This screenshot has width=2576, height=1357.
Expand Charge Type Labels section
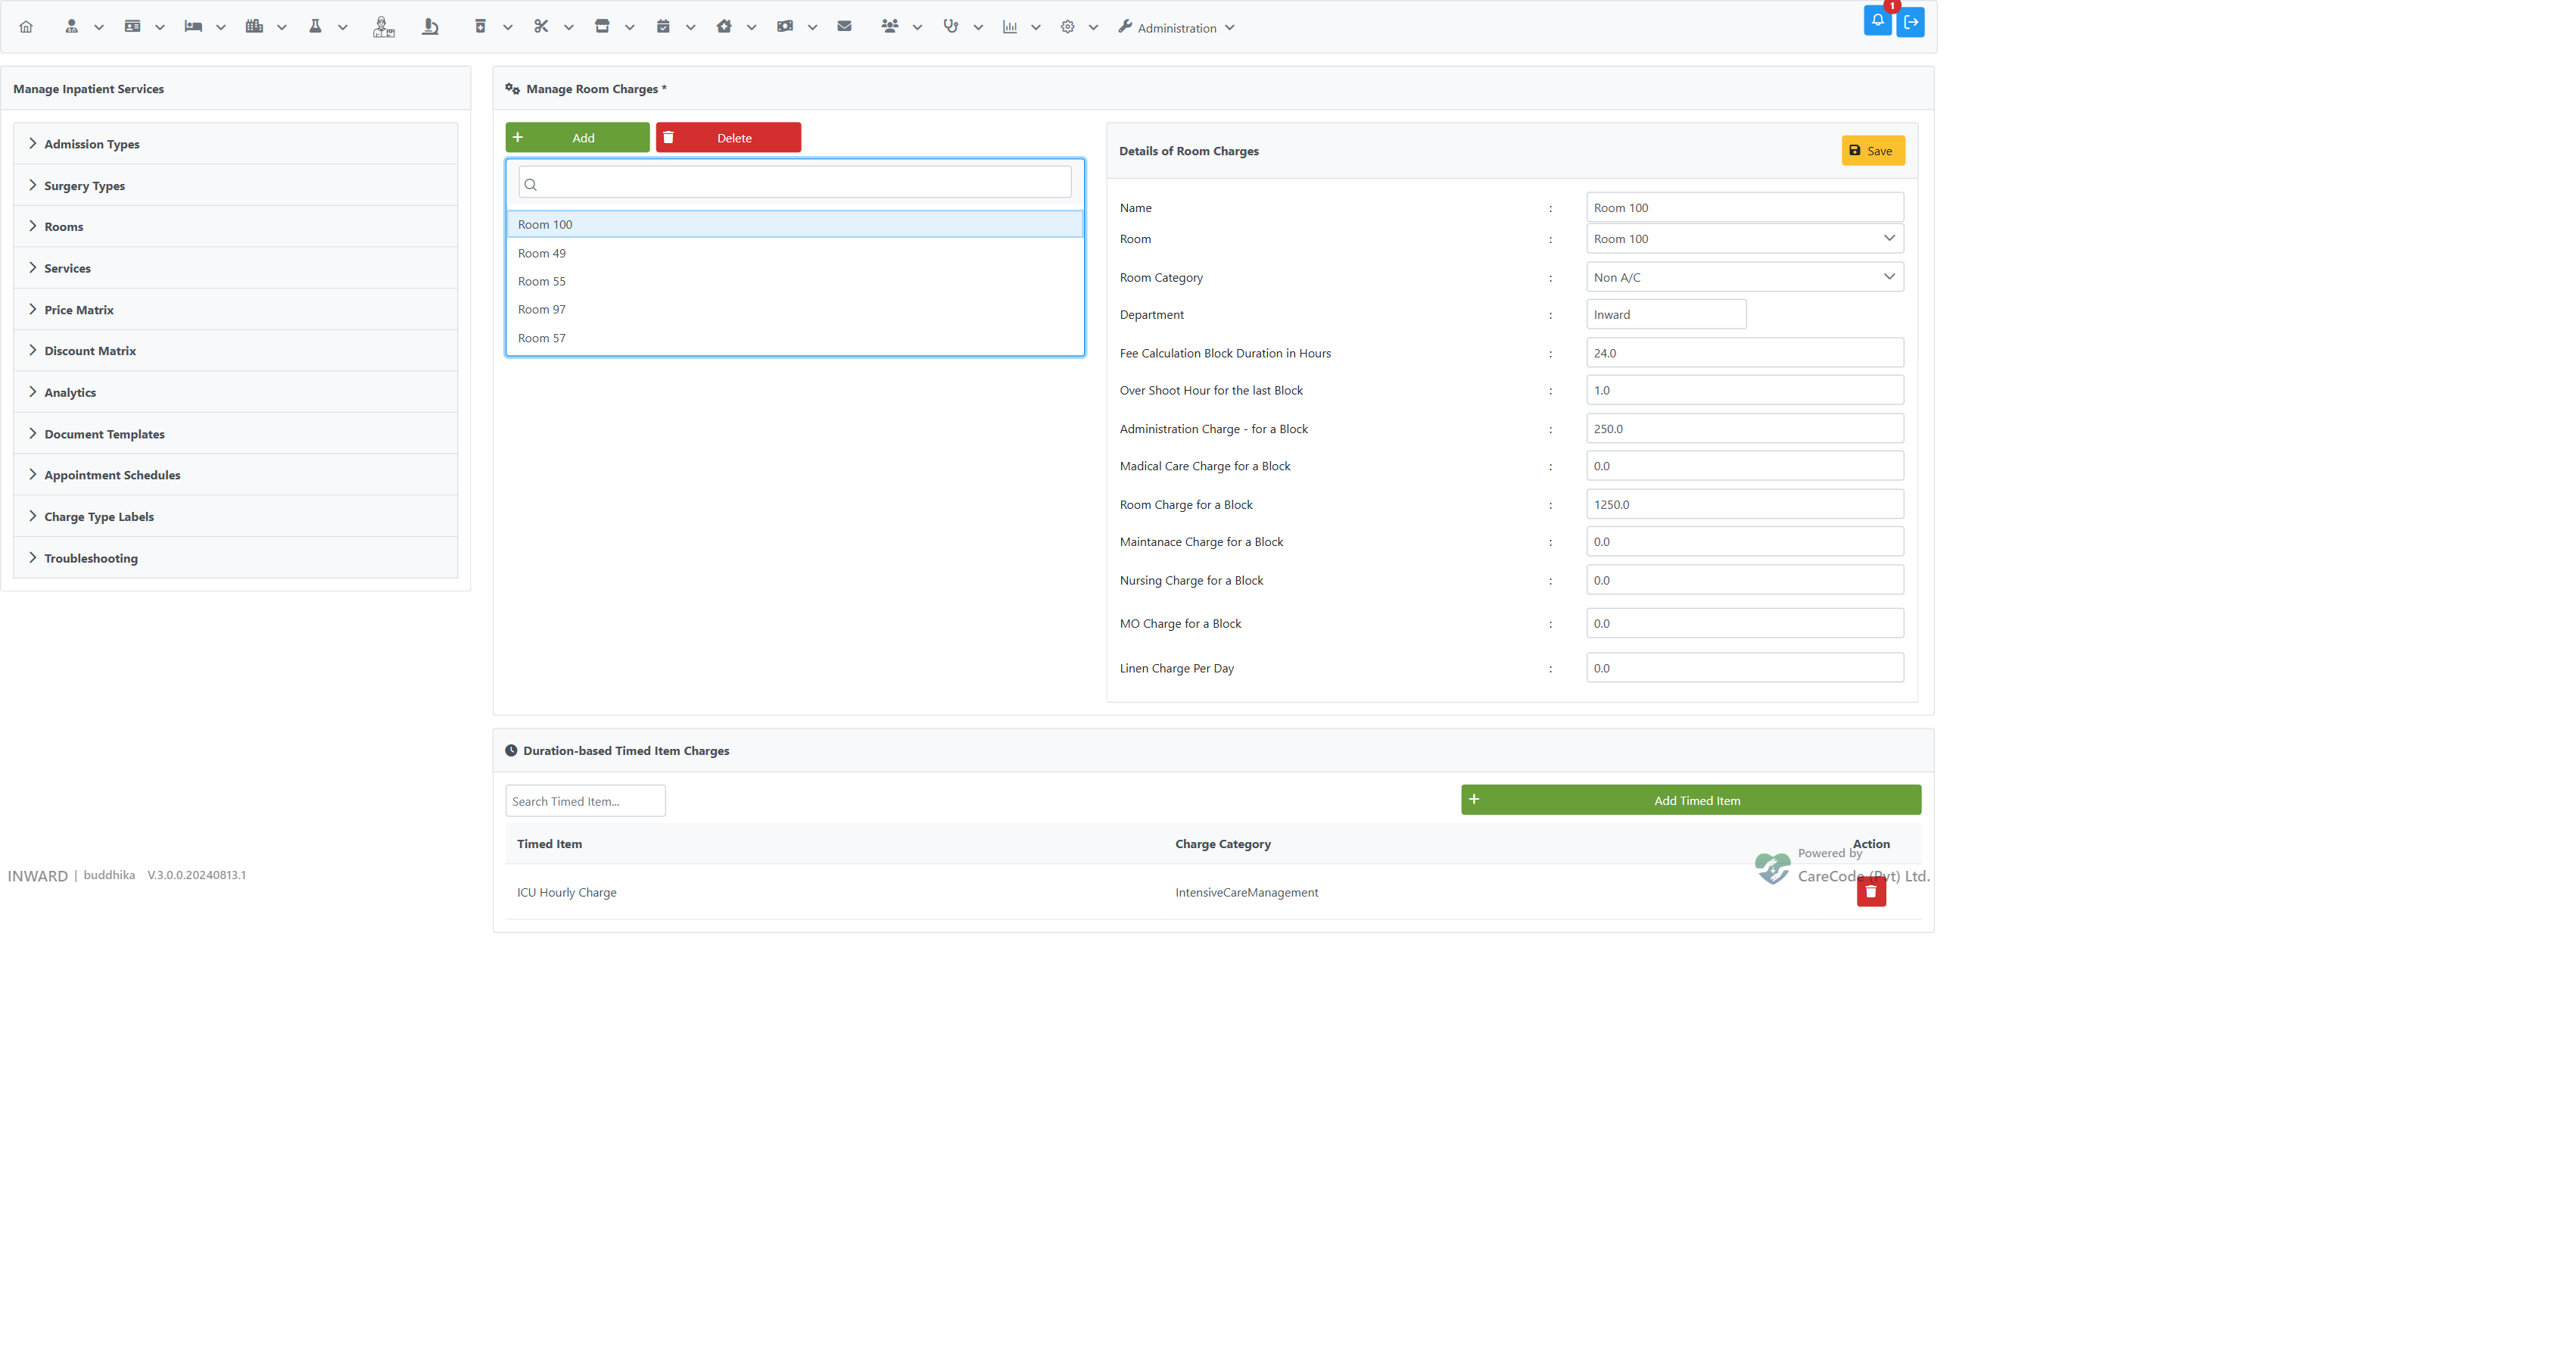click(236, 517)
